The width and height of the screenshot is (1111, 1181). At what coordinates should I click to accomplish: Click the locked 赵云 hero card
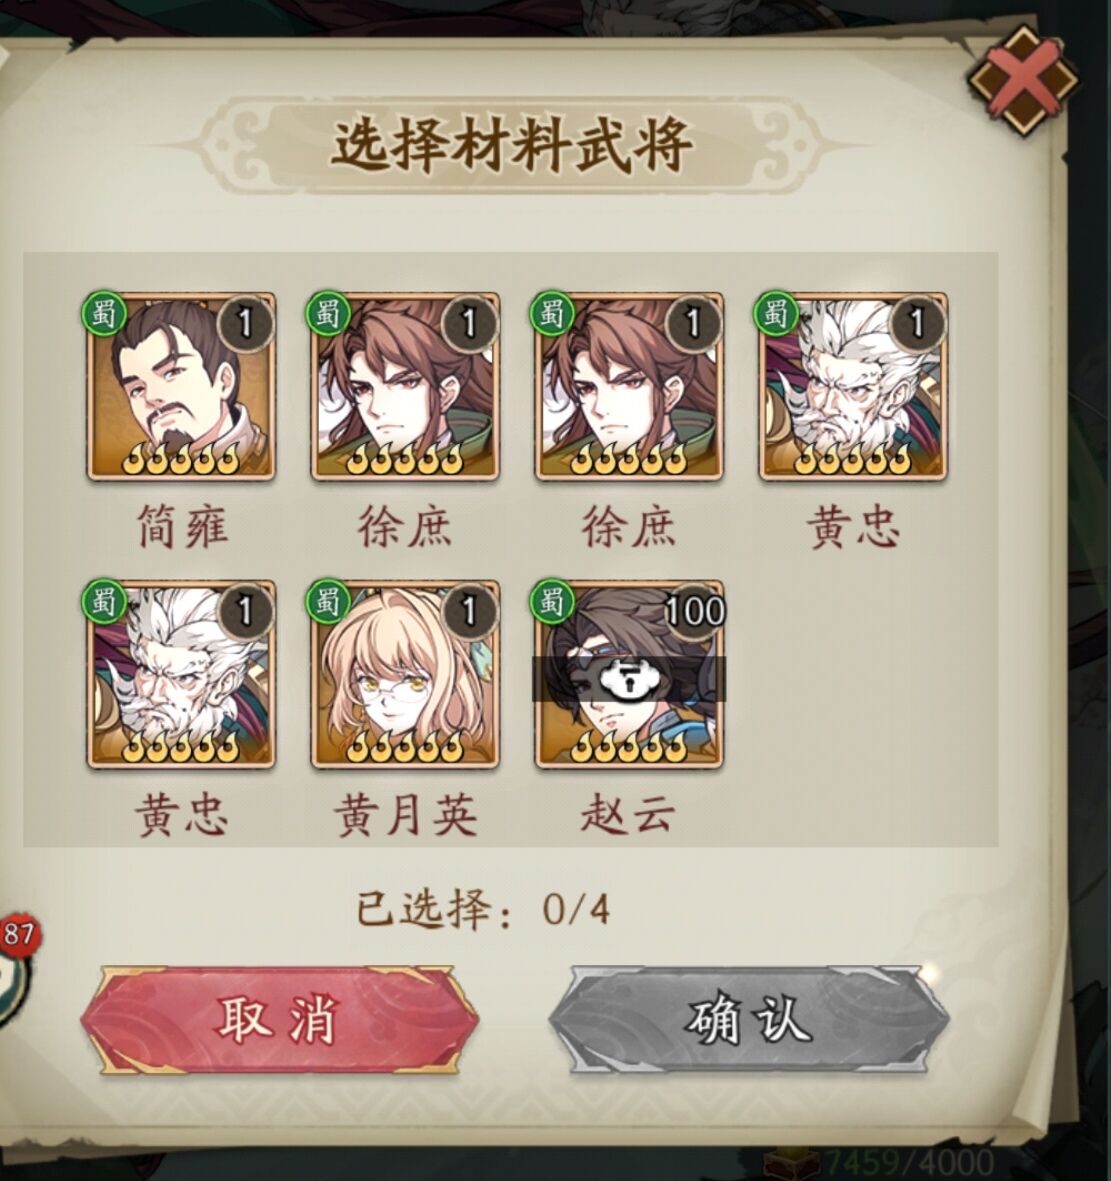[628, 675]
